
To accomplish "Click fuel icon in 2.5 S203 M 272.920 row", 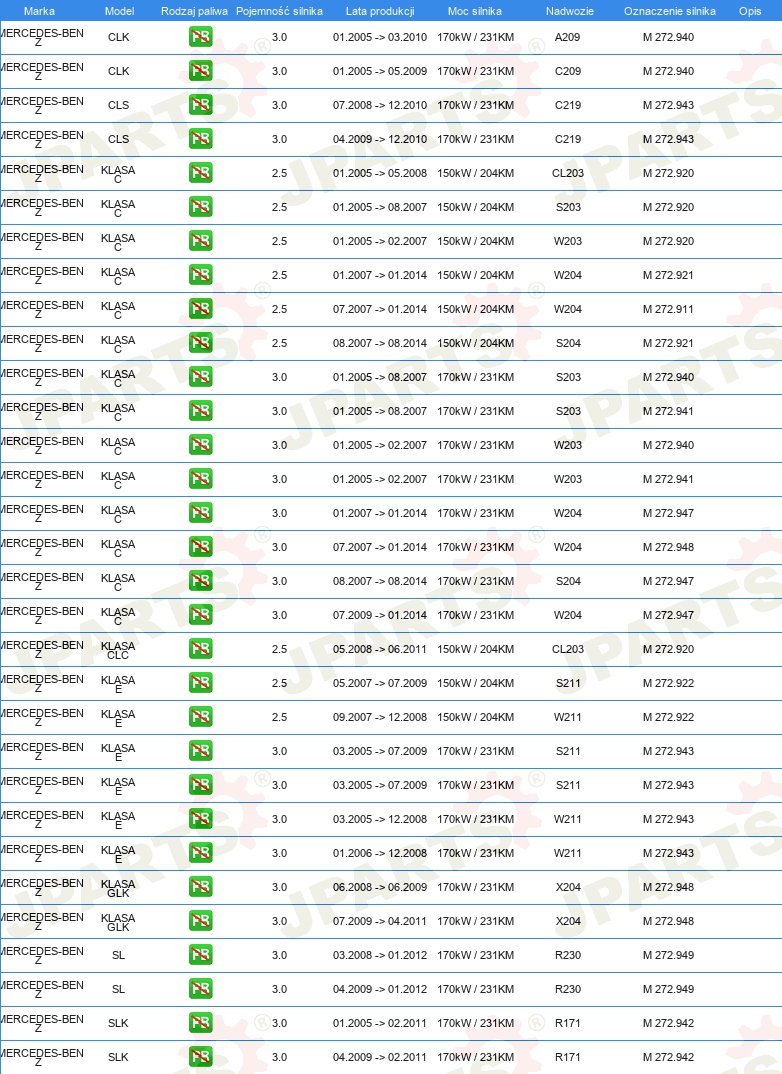I will click(x=201, y=207).
